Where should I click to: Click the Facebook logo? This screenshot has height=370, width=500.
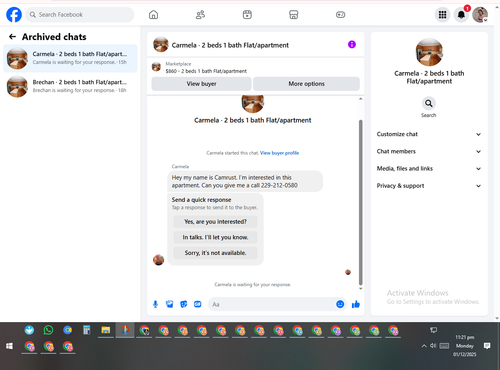coord(14,15)
